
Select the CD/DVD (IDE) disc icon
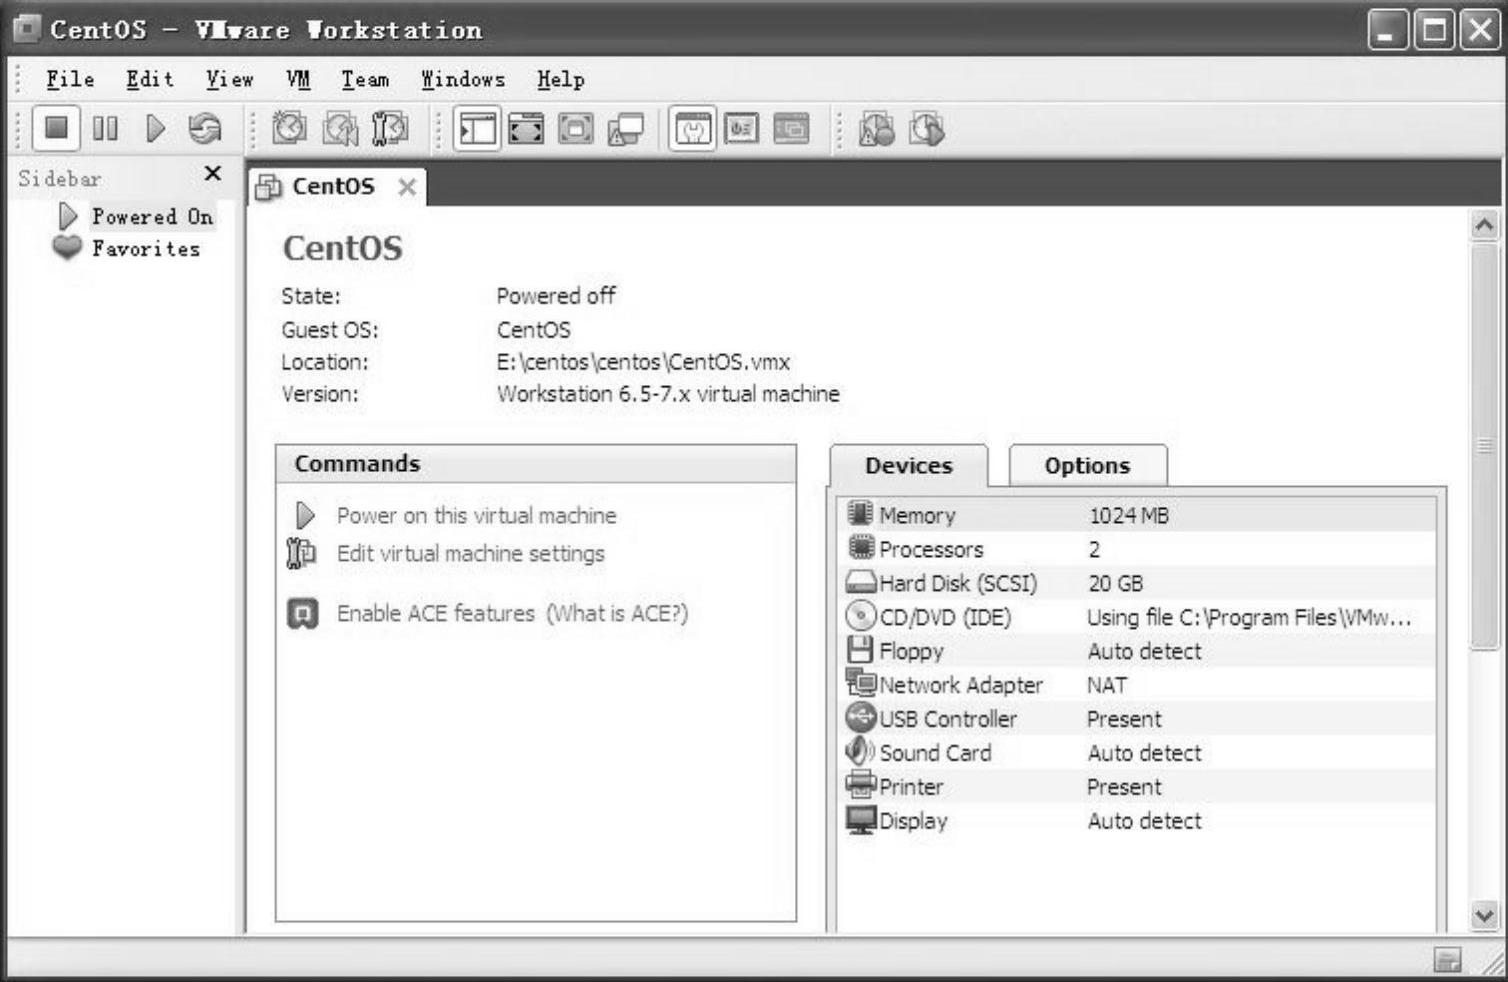pyautogui.click(x=860, y=616)
